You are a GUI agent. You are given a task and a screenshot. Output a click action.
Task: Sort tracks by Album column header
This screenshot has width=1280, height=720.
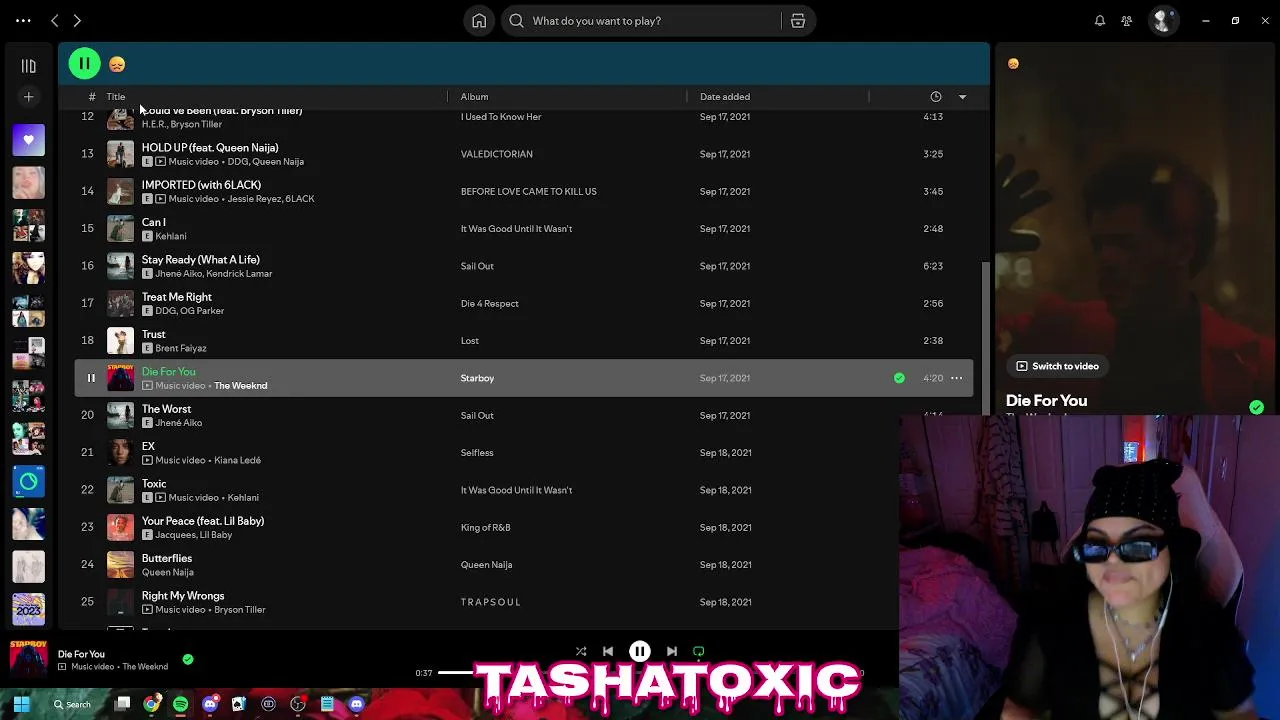point(474,97)
